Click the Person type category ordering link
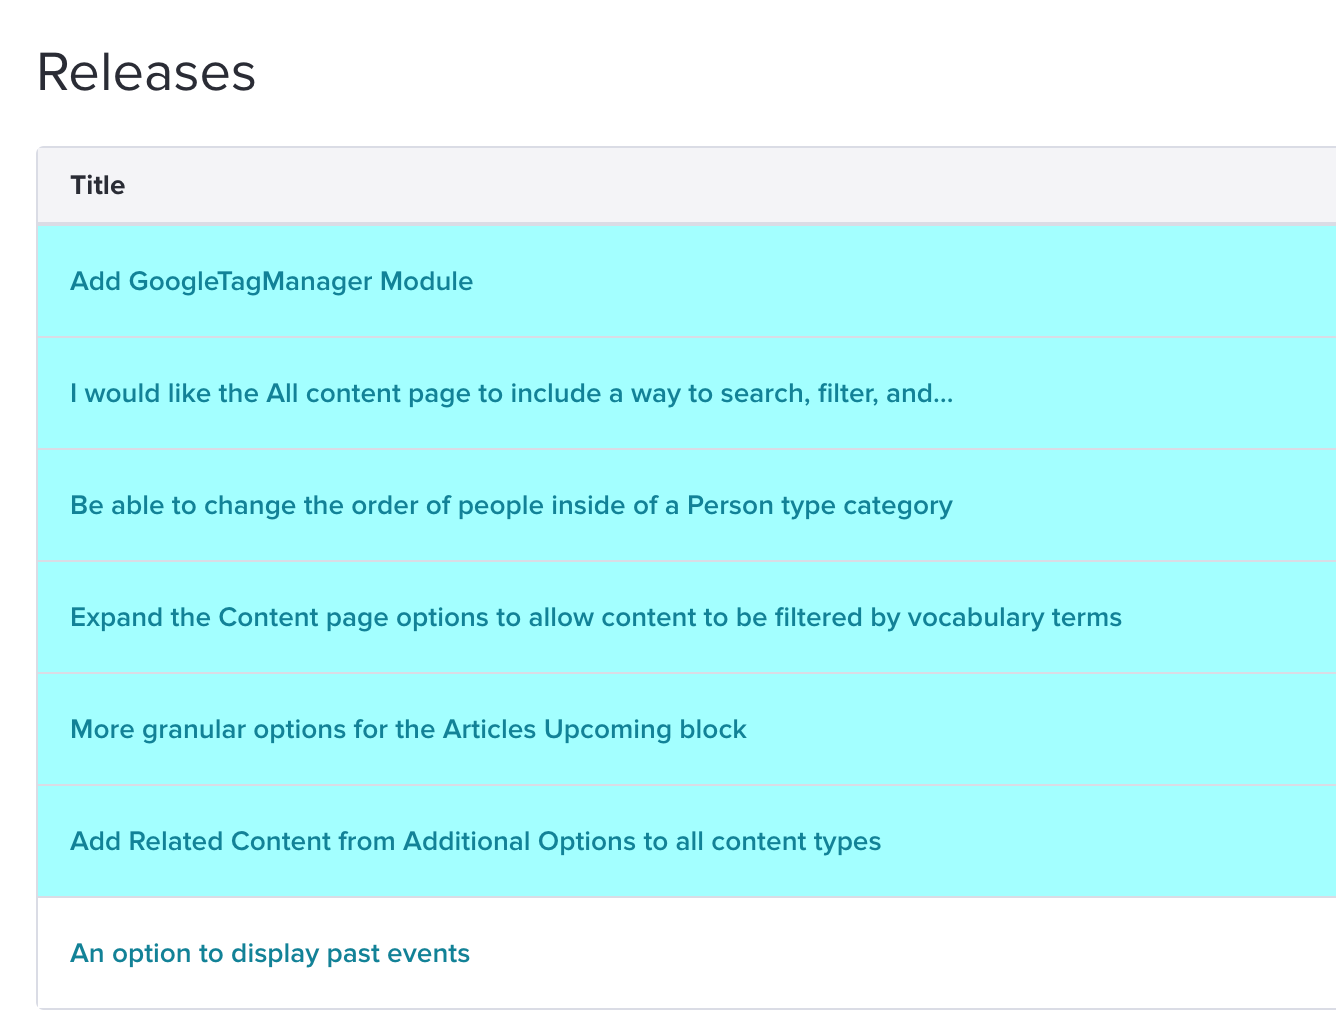Viewport: 1336px width, 1032px height. coord(510,505)
